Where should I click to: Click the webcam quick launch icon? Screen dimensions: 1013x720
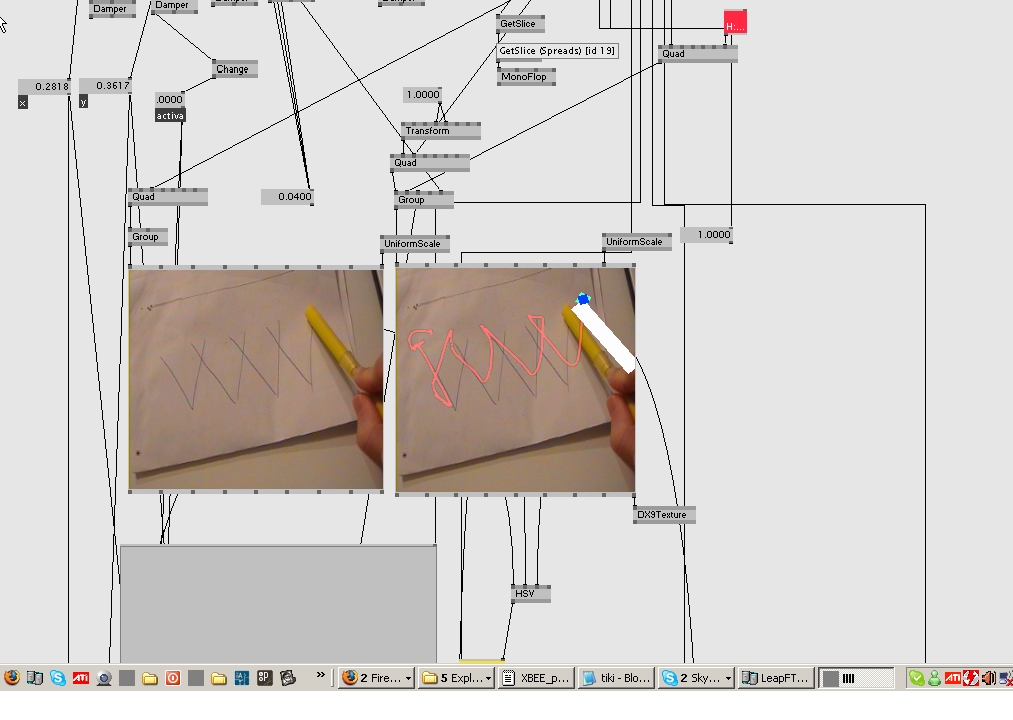(104, 678)
